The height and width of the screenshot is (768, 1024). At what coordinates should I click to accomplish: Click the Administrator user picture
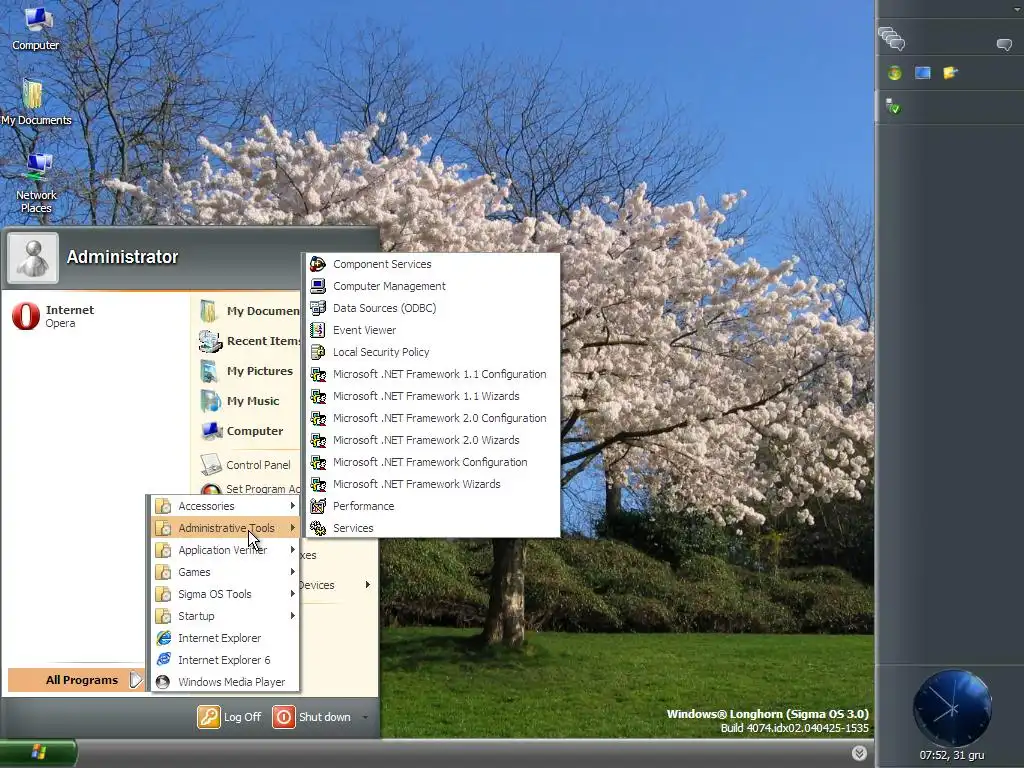point(33,257)
